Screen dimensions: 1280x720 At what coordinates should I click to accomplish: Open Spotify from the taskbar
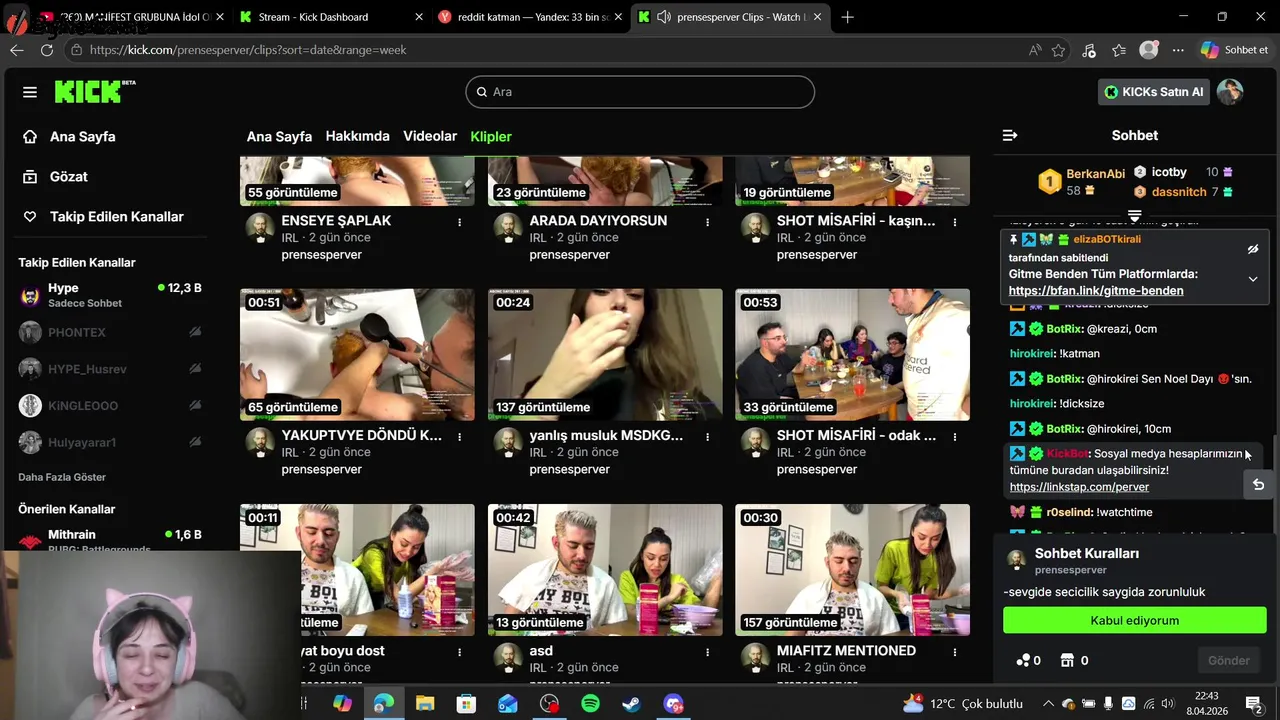pyautogui.click(x=590, y=704)
